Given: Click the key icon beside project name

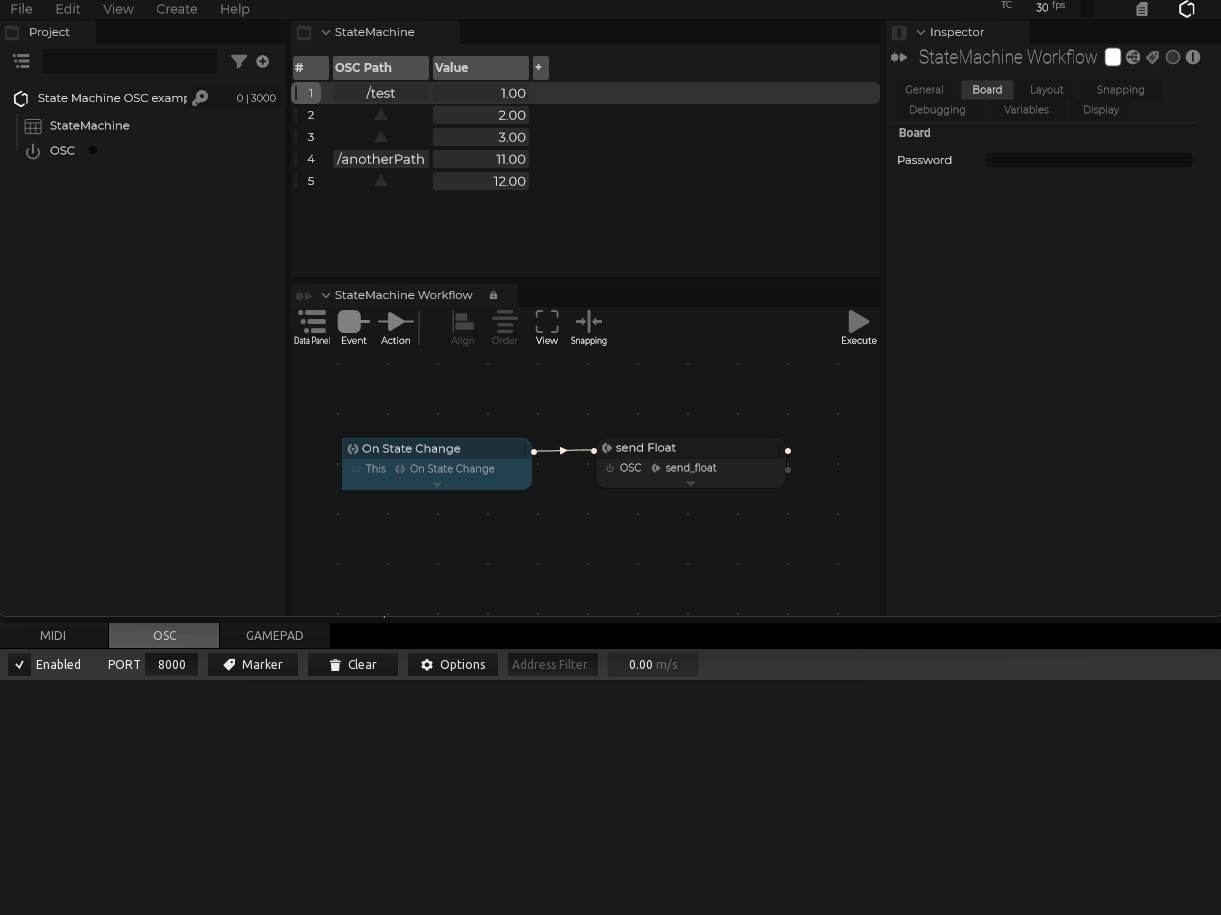Looking at the screenshot, I should tap(200, 98).
